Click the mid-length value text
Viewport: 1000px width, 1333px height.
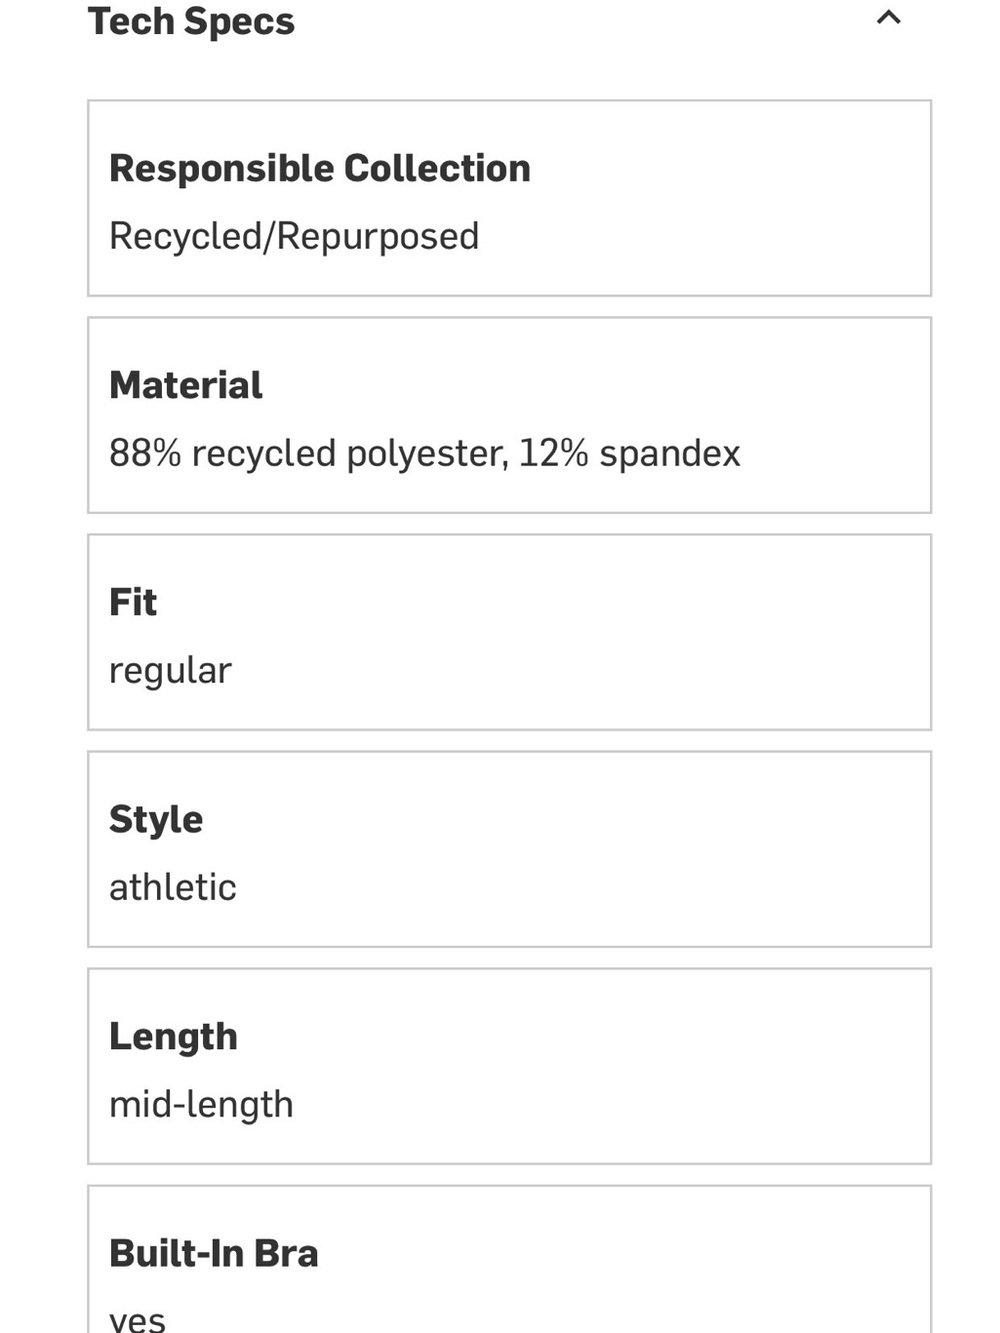(x=201, y=1105)
